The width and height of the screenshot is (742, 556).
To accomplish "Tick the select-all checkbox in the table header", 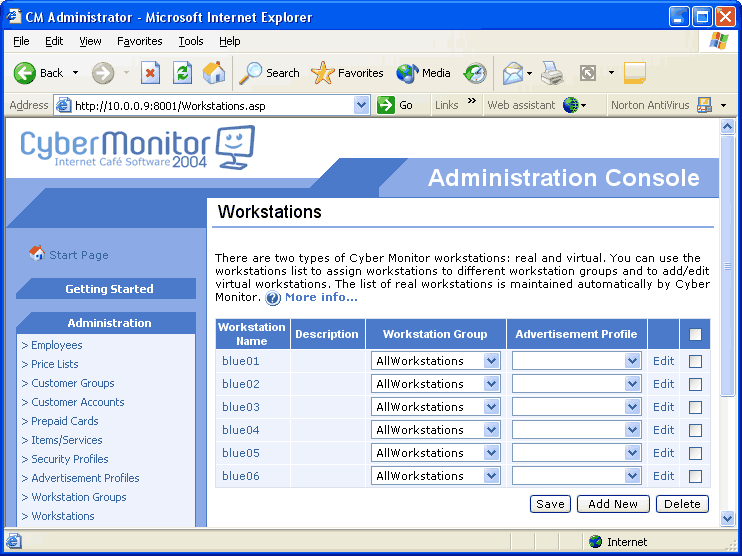I will [x=695, y=335].
